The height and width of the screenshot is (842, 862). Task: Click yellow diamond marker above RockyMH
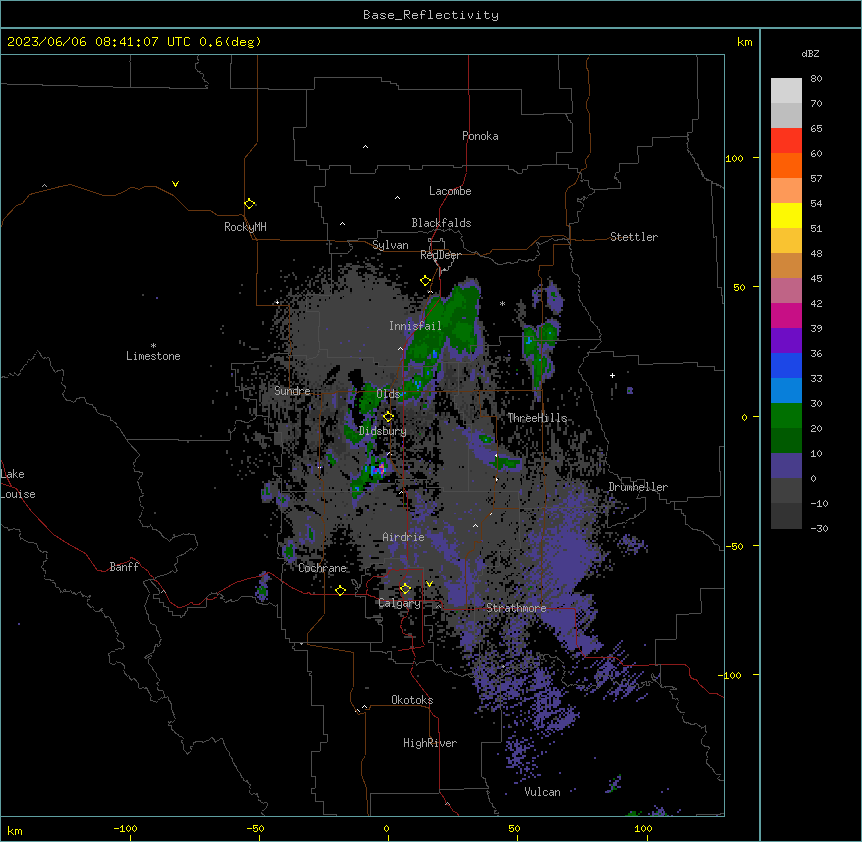coord(250,203)
